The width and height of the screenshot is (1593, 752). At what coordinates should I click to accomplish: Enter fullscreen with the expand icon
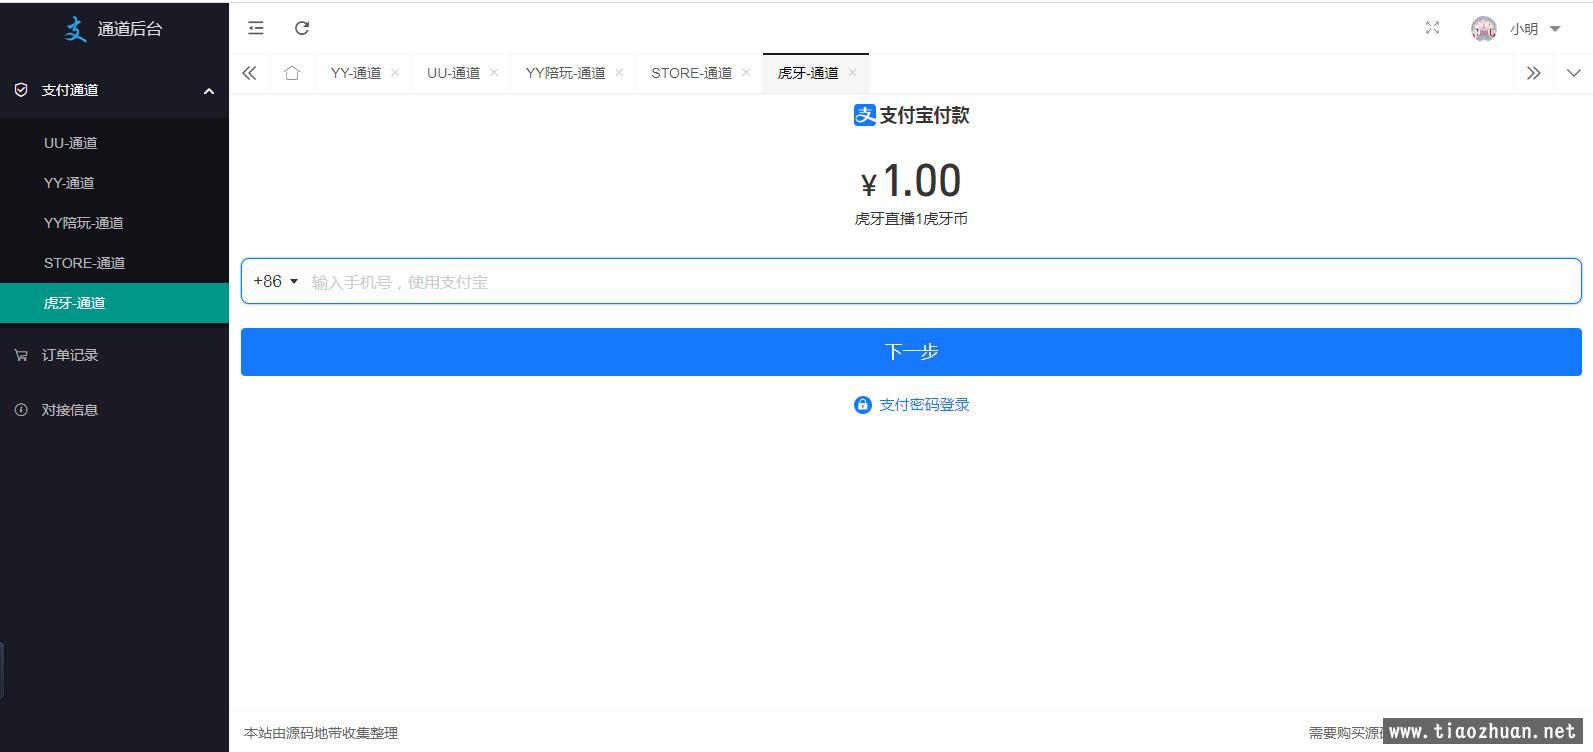point(1432,28)
